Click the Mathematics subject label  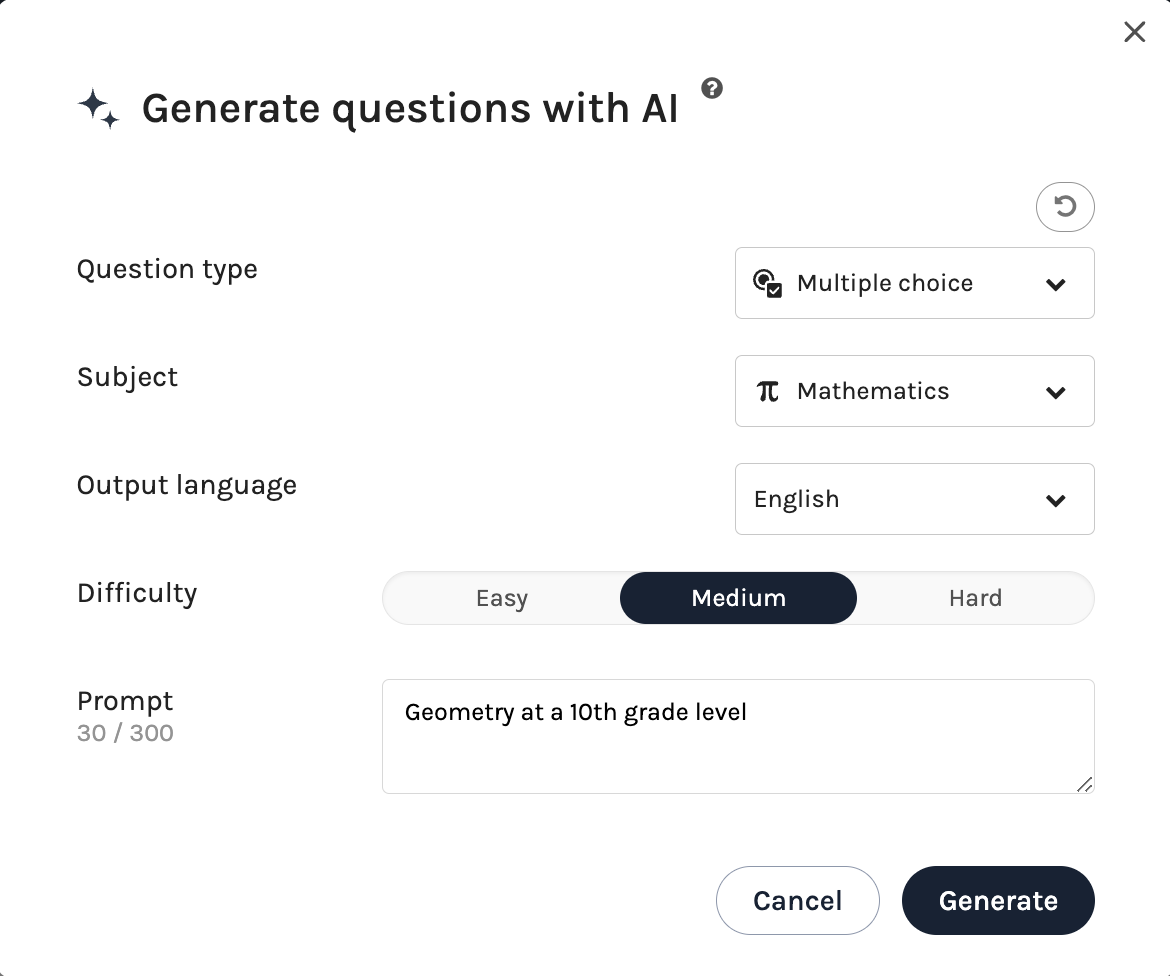point(873,391)
